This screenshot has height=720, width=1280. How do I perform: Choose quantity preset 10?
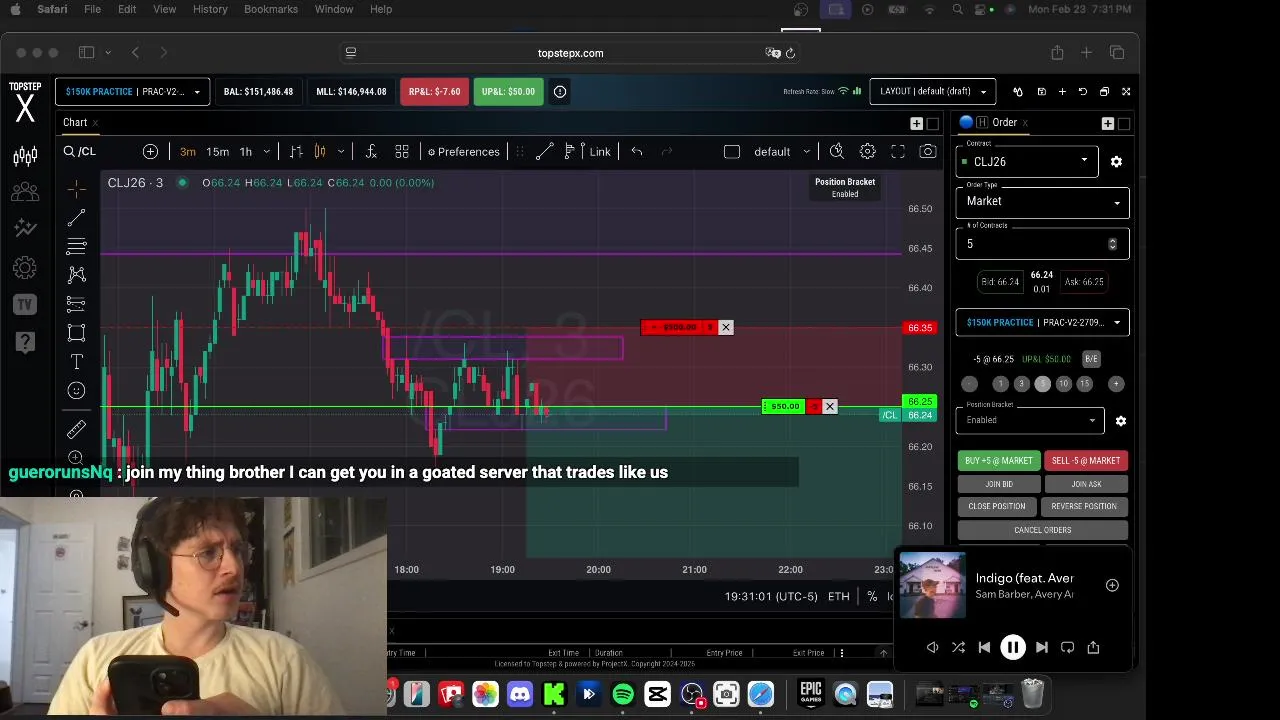pos(1064,384)
